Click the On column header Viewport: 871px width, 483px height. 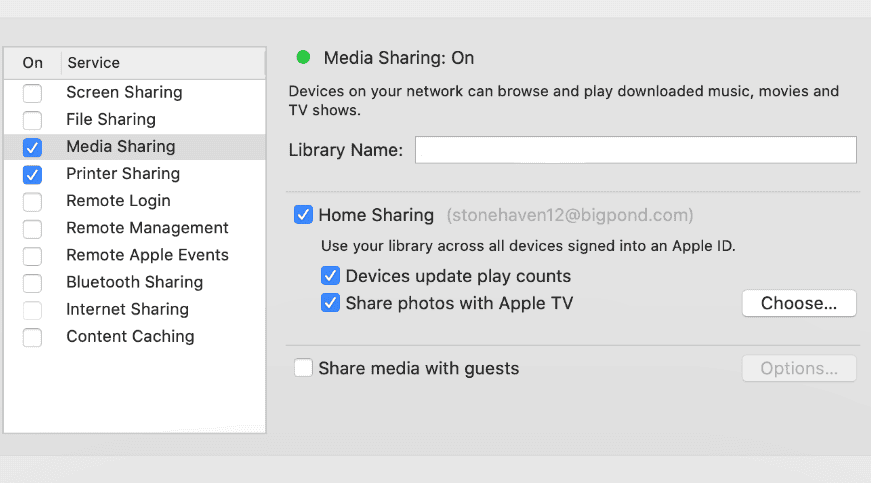[33, 63]
